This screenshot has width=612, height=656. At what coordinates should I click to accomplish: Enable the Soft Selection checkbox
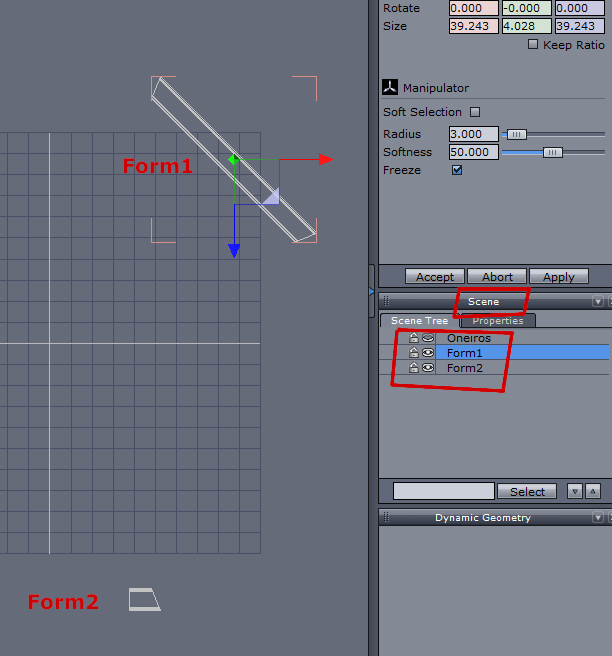pyautogui.click(x=475, y=112)
